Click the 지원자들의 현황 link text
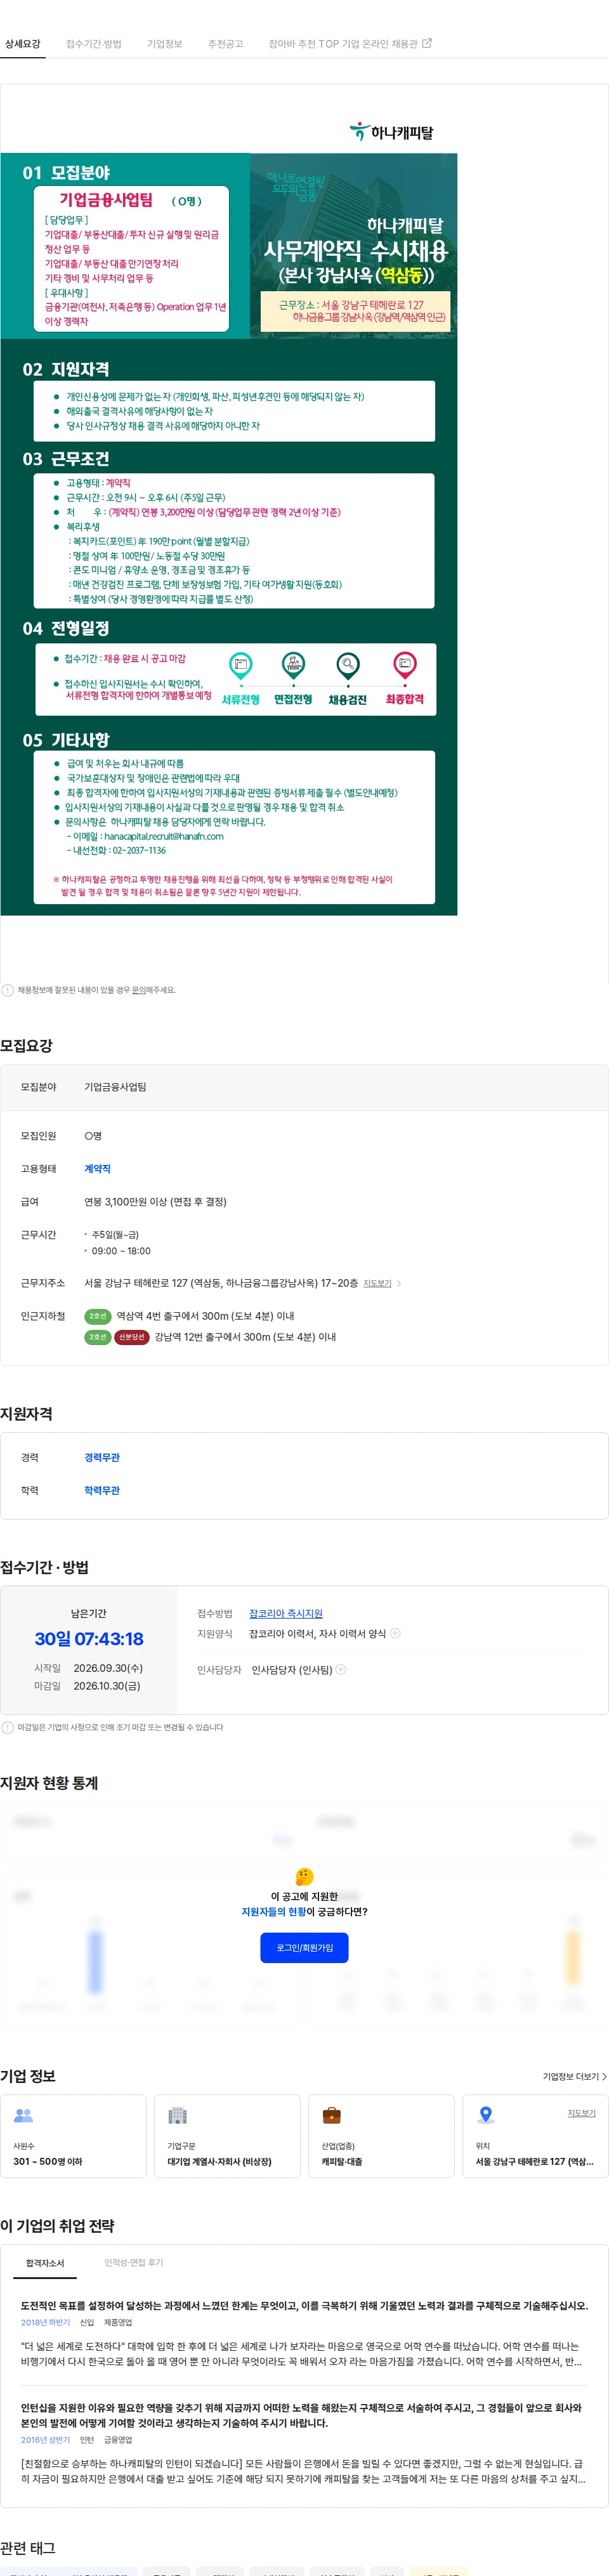The height and width of the screenshot is (2576, 609). click(x=274, y=1911)
